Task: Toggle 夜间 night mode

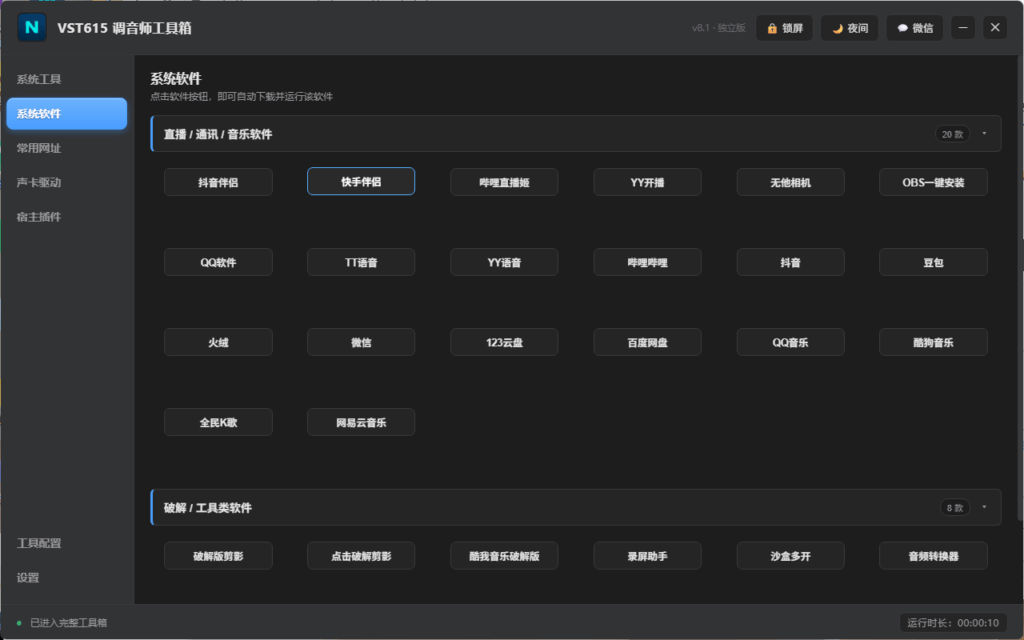Action: coord(850,28)
